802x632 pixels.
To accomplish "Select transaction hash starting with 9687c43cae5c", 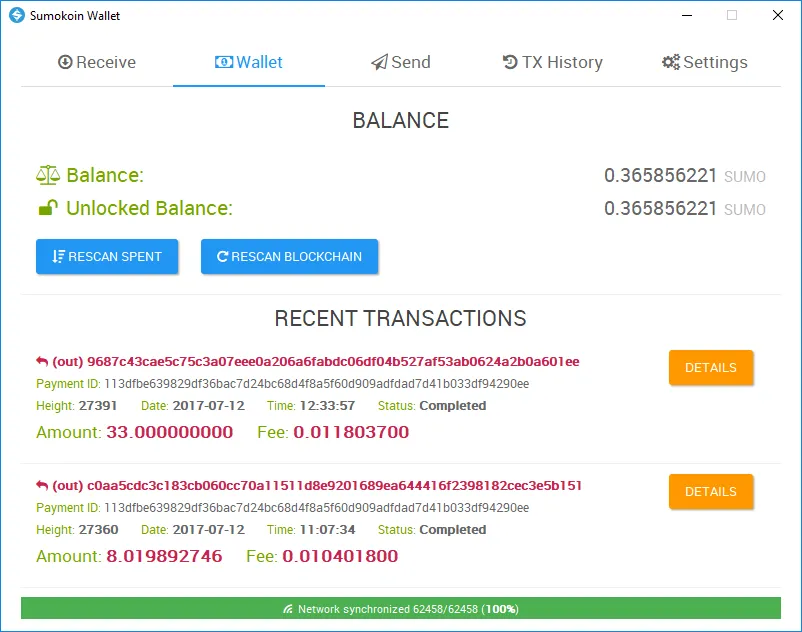I will [x=333, y=362].
